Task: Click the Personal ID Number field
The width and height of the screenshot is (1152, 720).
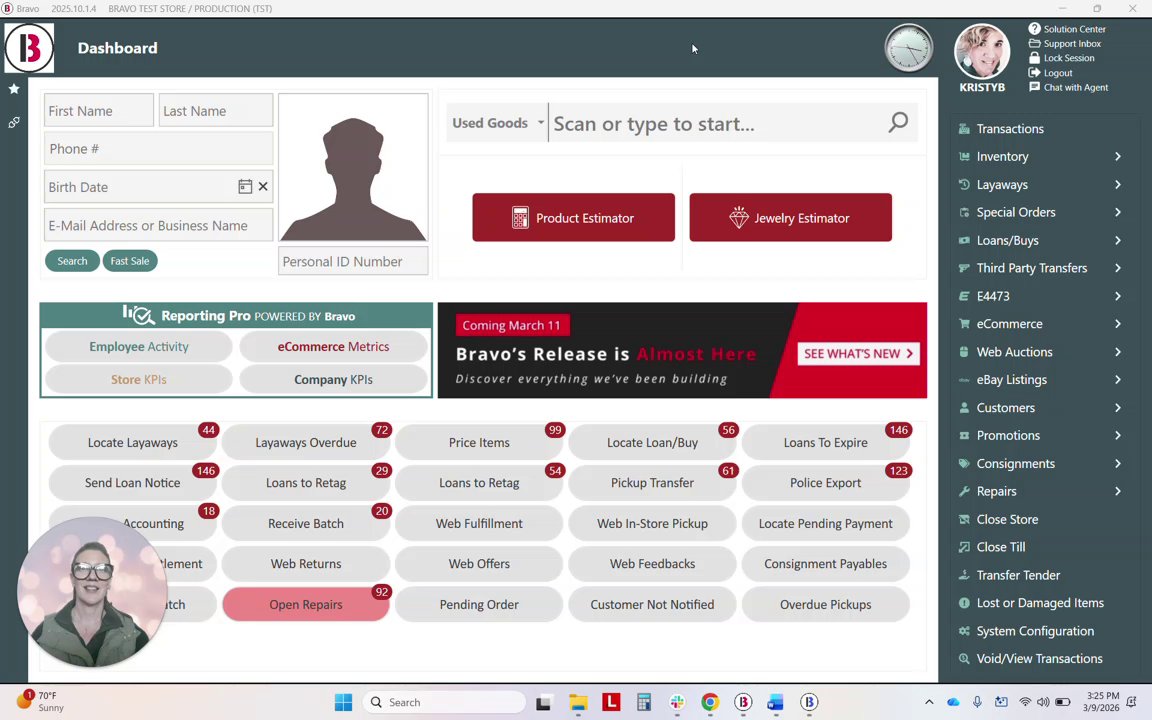Action: tap(353, 261)
